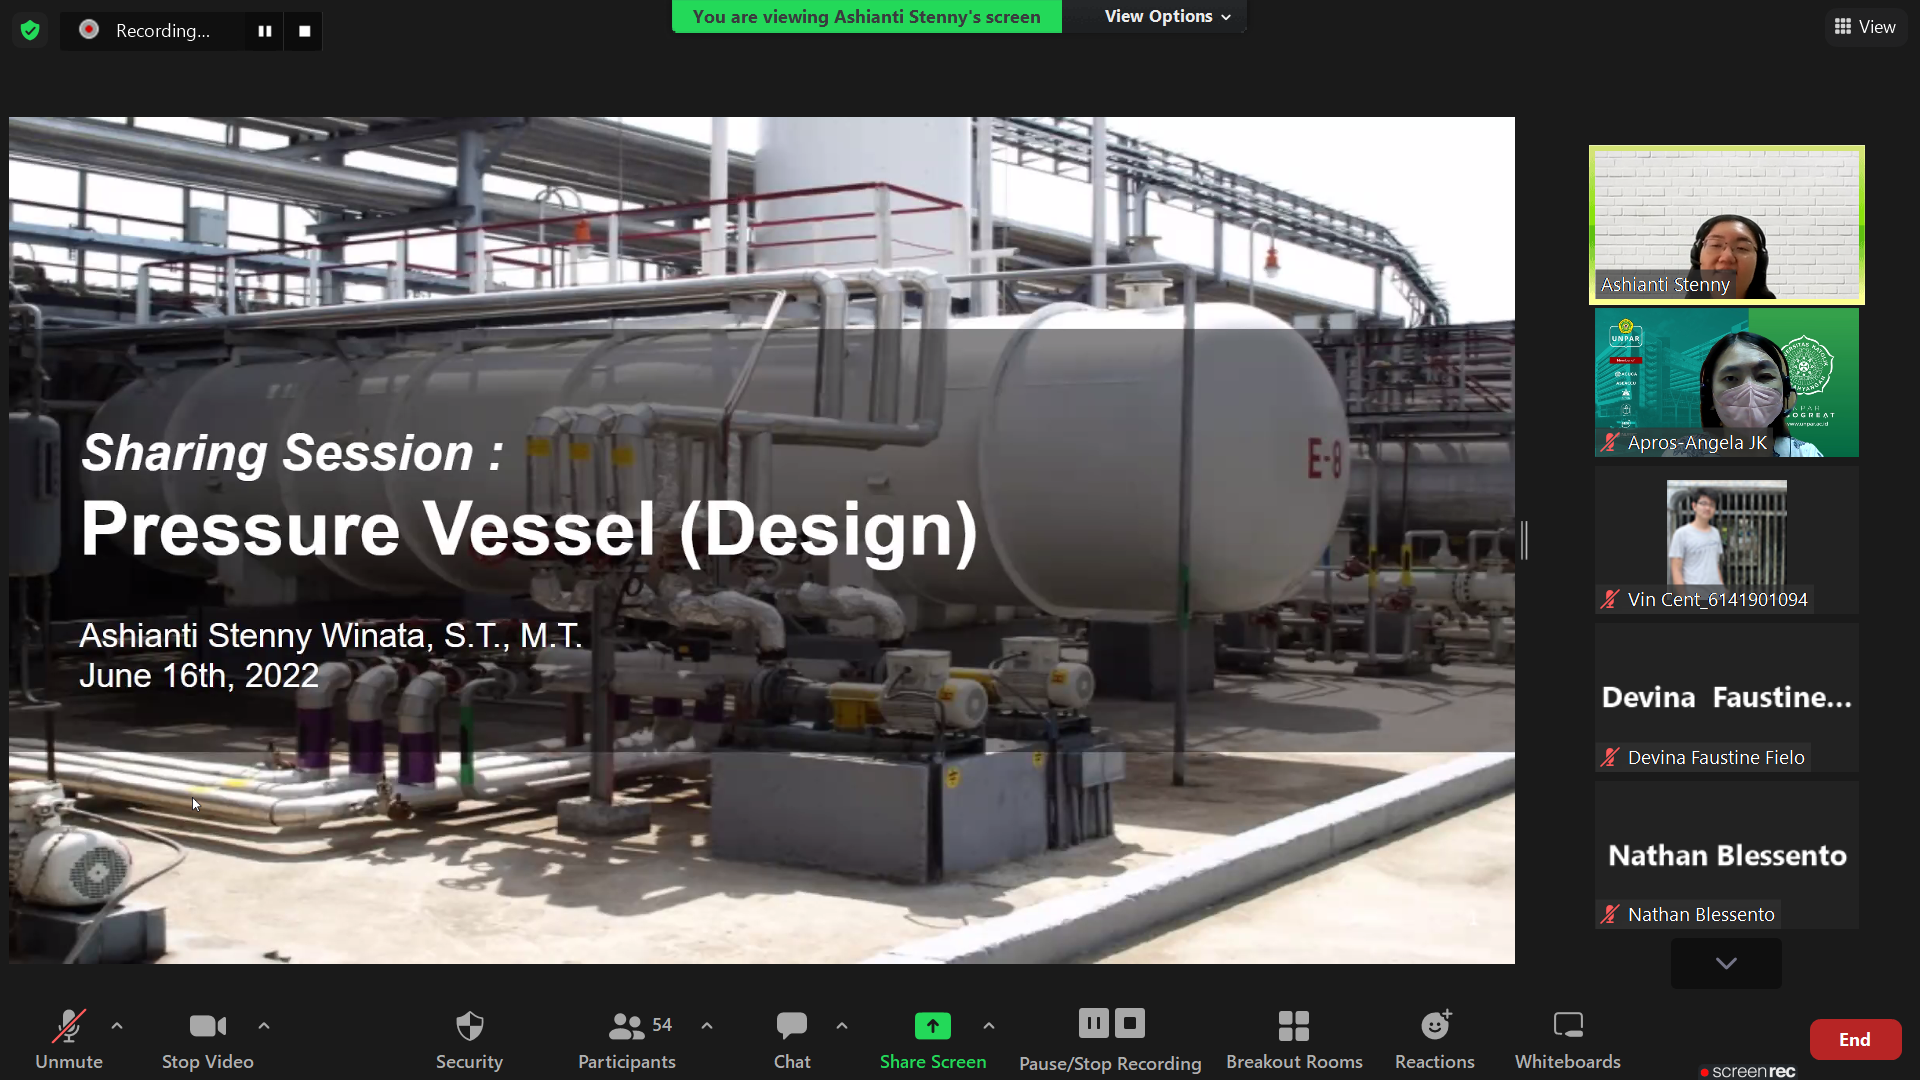The image size is (1920, 1080).
Task: Click the divider handle beside shared screen
Action: 1524,540
